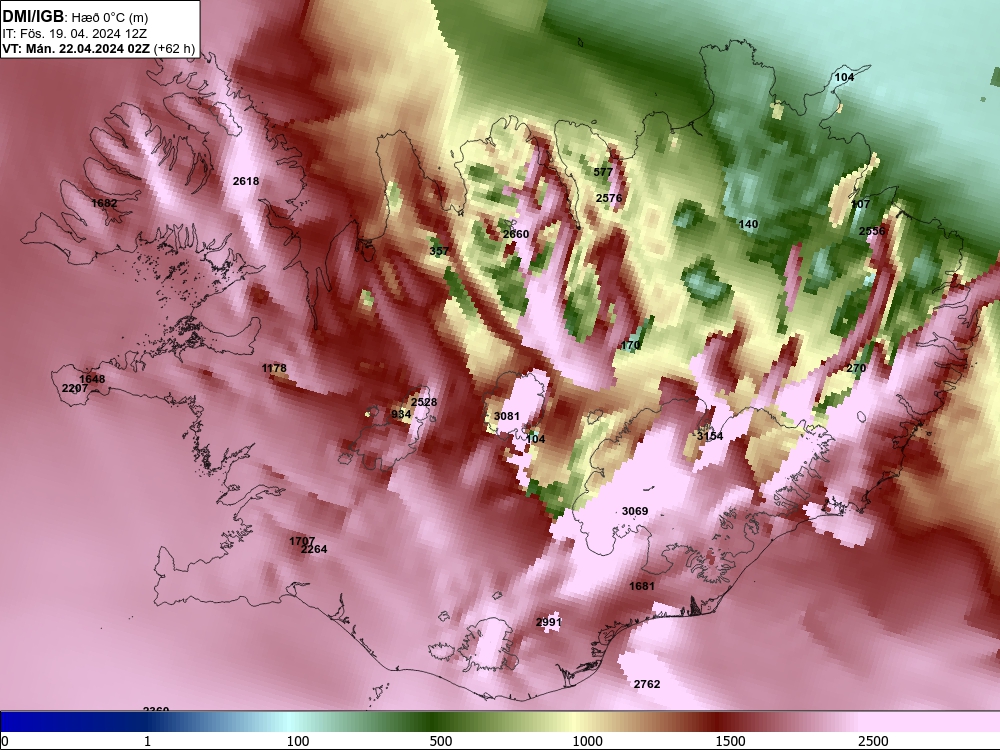This screenshot has height=750, width=1000.
Task: Click the map value 1178
Action: click(x=274, y=369)
